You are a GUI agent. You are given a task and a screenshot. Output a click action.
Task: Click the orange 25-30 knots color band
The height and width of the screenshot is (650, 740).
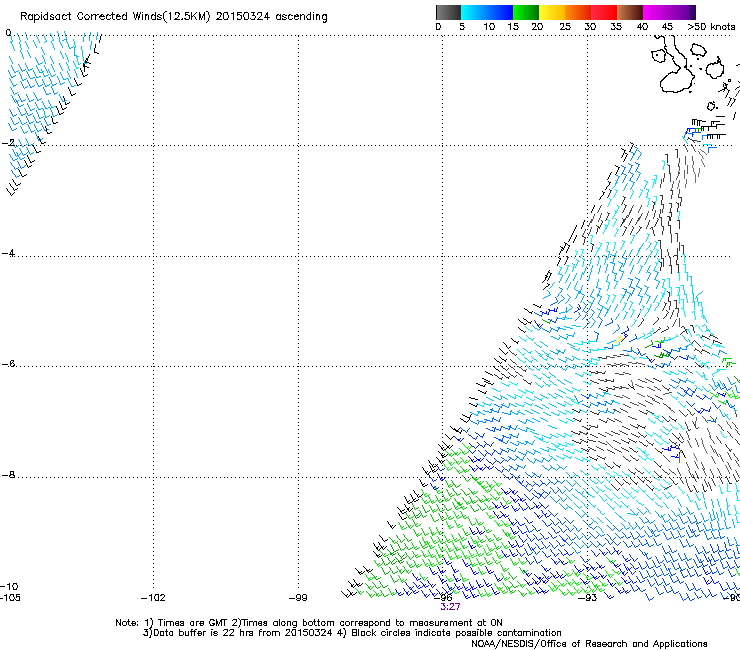(x=578, y=12)
